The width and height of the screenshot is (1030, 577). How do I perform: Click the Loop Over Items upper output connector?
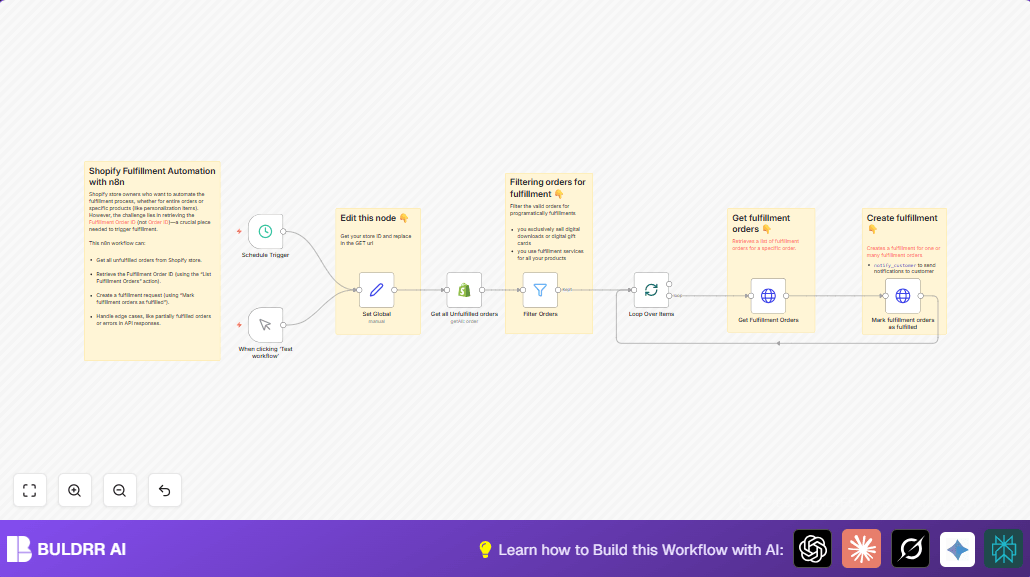click(x=669, y=284)
